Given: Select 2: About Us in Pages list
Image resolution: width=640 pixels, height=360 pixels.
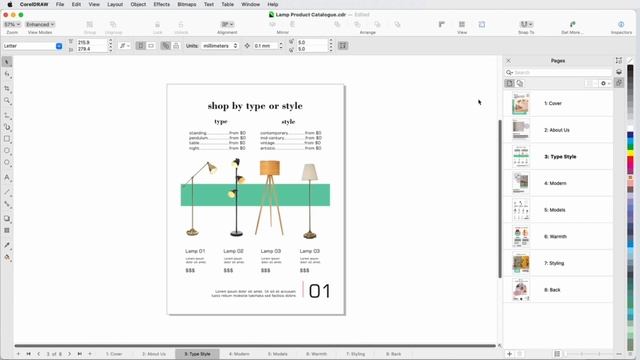Looking at the screenshot, I should [558, 130].
